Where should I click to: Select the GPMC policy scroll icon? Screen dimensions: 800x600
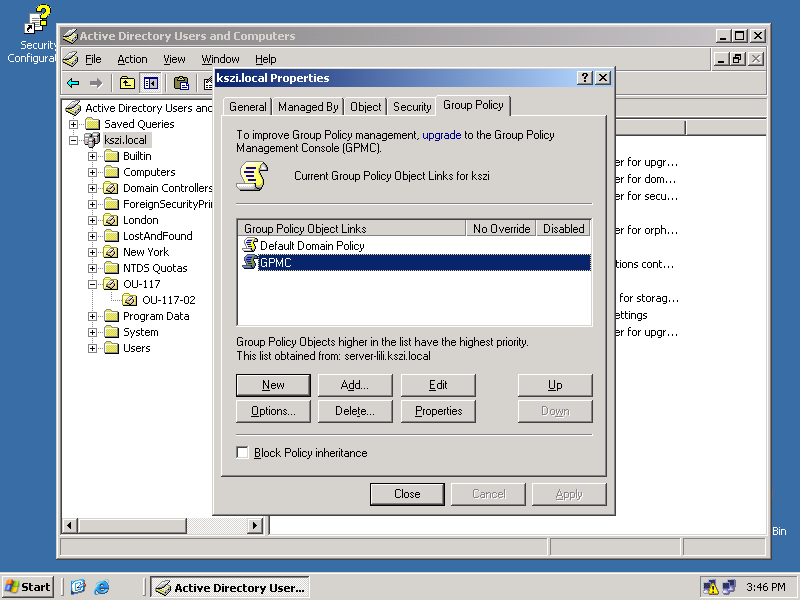[x=250, y=262]
